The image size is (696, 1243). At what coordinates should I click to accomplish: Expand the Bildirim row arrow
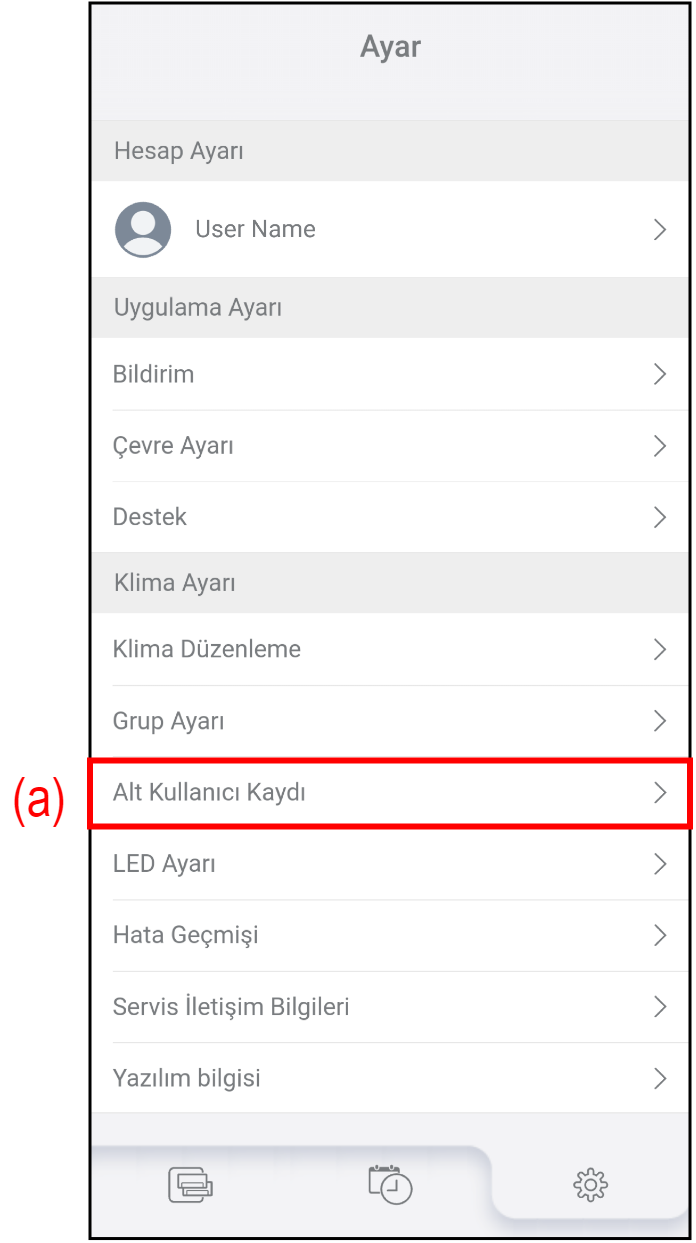[659, 374]
